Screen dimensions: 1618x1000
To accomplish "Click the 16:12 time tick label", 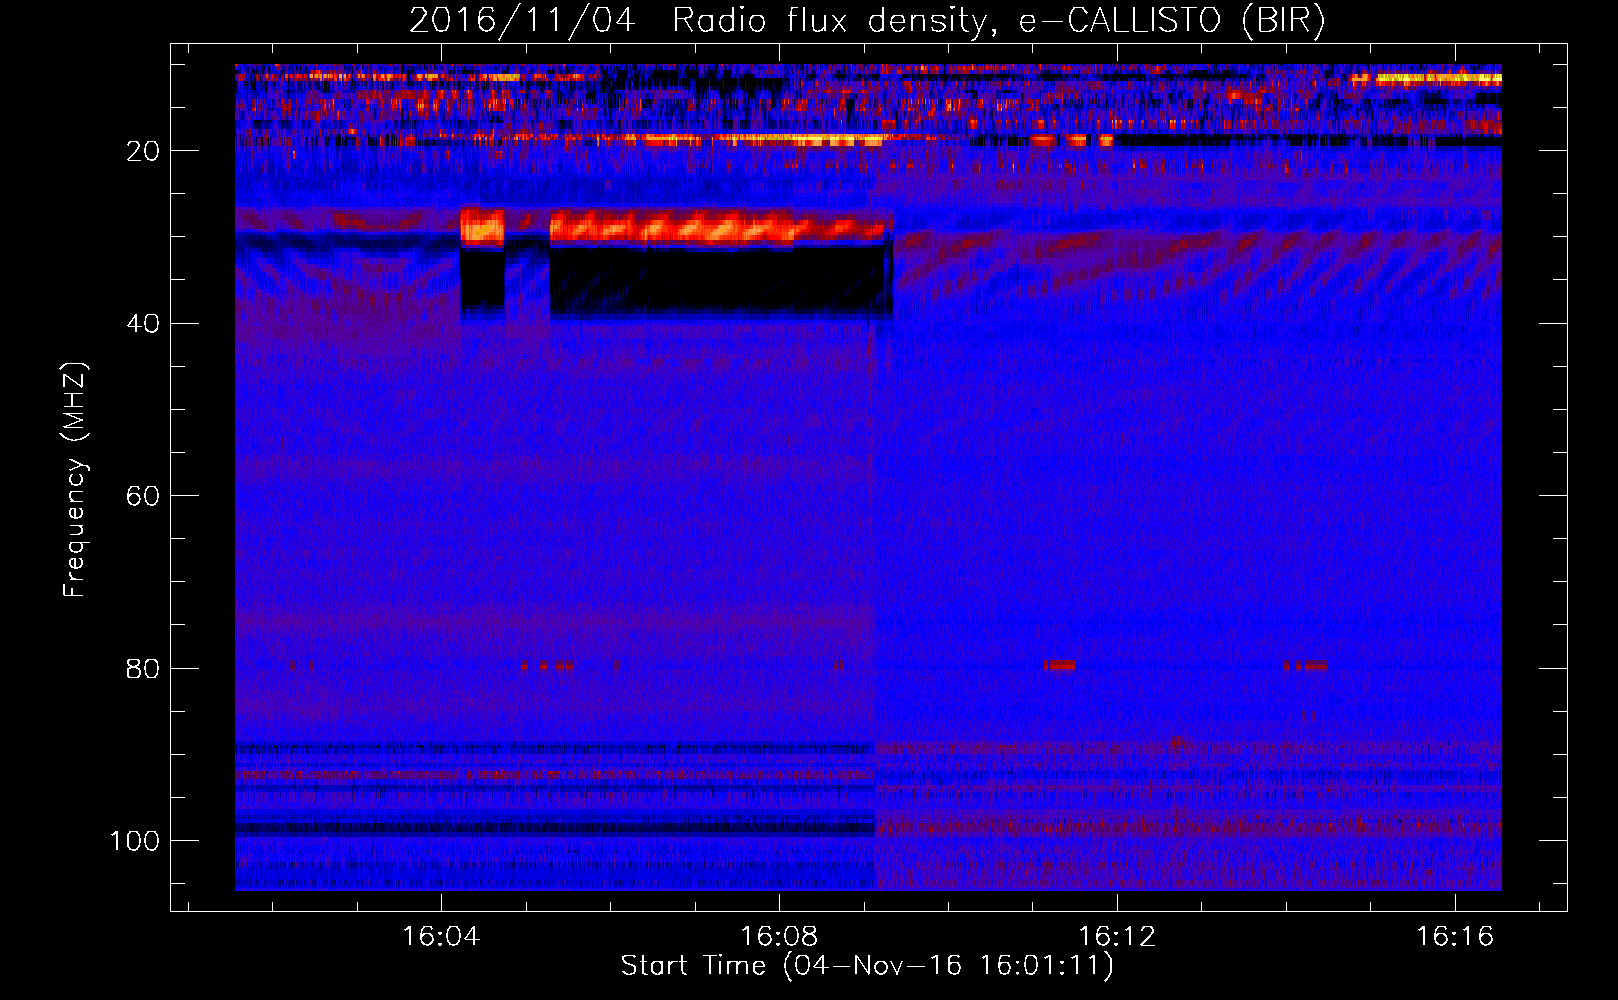I will click(x=1117, y=937).
